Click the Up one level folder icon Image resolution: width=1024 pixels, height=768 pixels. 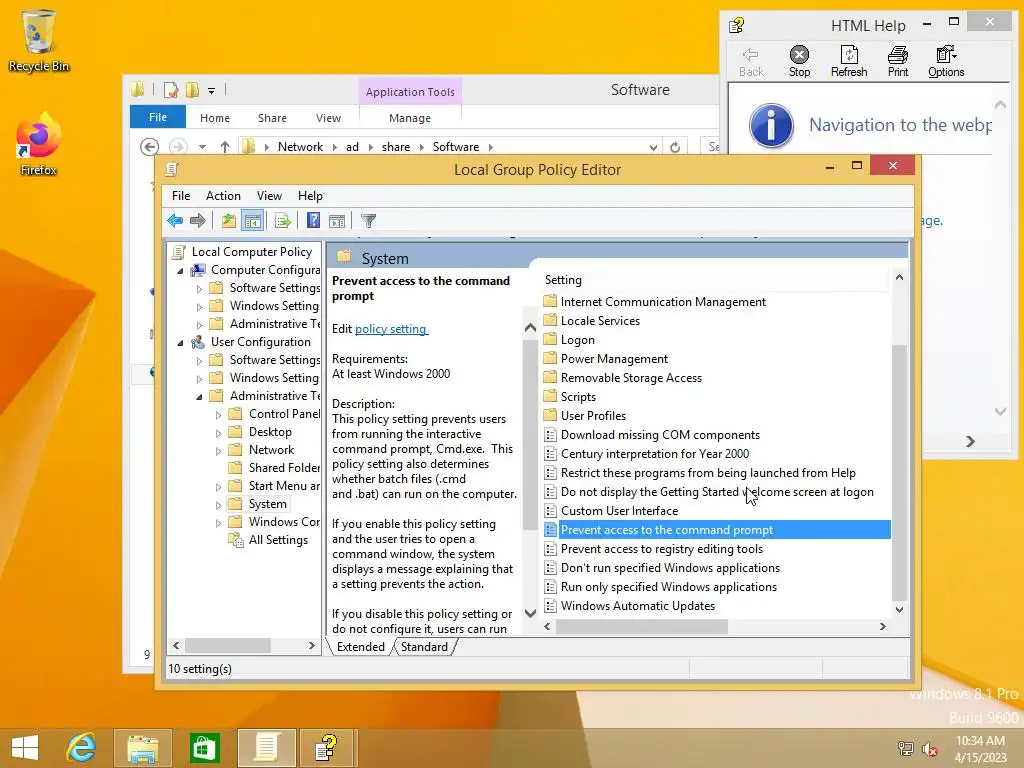point(229,221)
